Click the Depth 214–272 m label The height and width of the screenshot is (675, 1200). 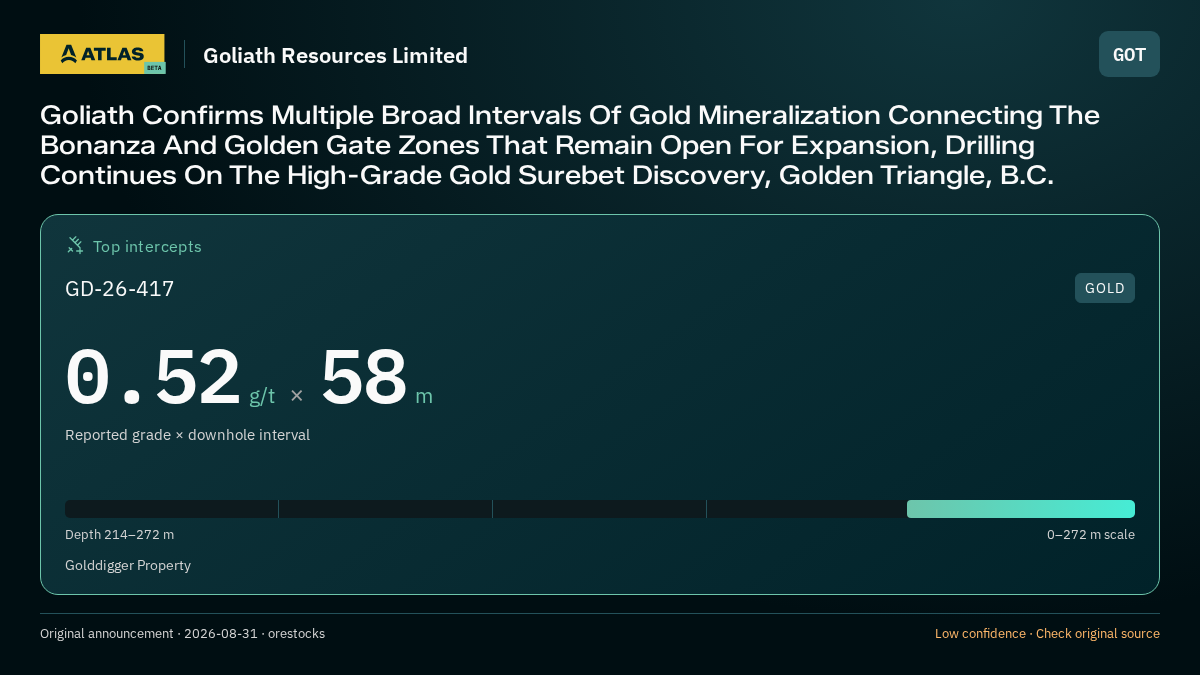coord(119,535)
